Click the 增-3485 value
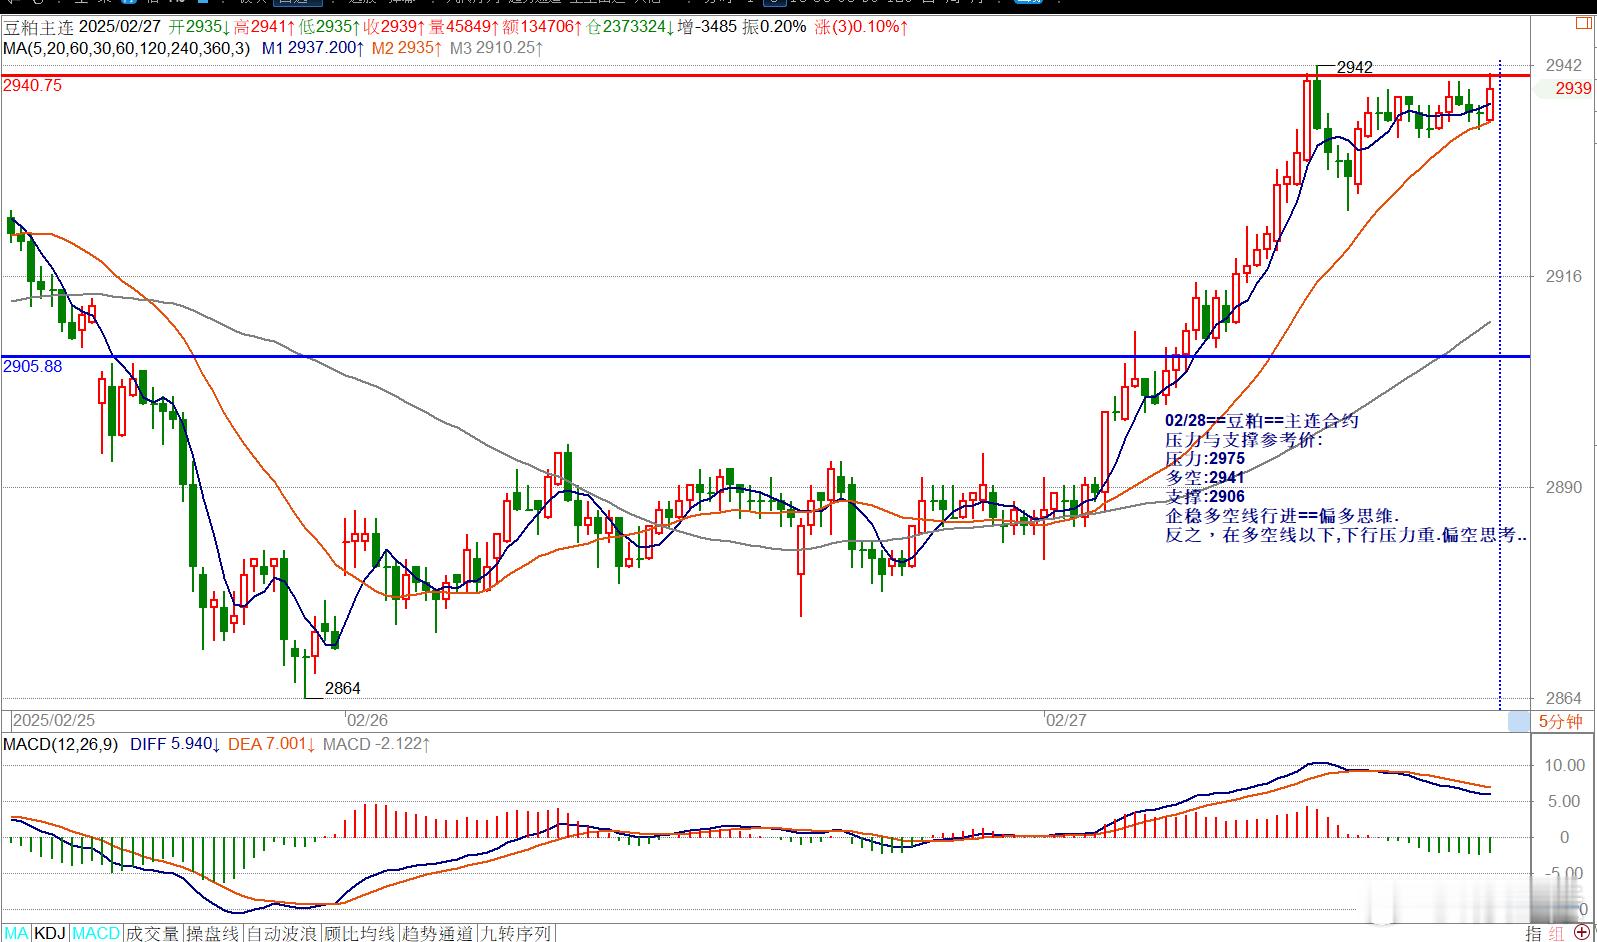This screenshot has height=942, width=1597. (x=707, y=27)
